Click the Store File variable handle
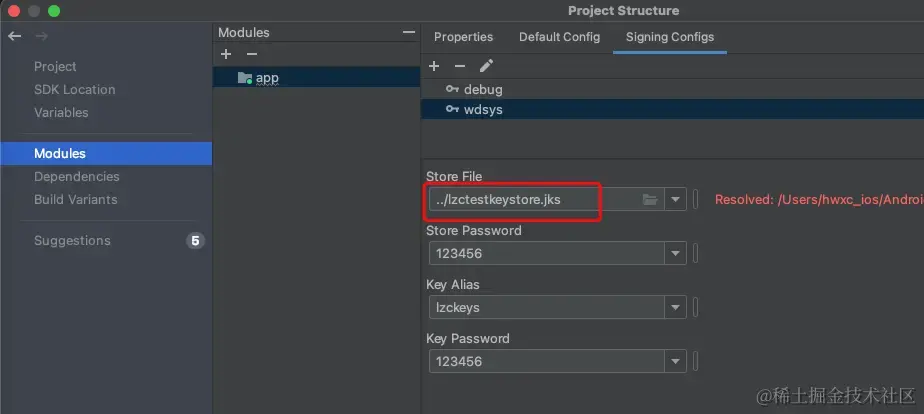The width and height of the screenshot is (924, 414). pos(695,200)
